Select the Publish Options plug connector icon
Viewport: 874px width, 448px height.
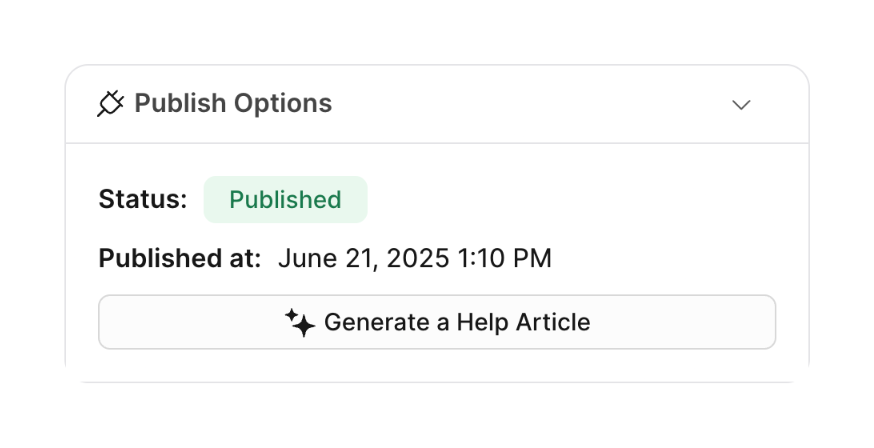tap(110, 104)
